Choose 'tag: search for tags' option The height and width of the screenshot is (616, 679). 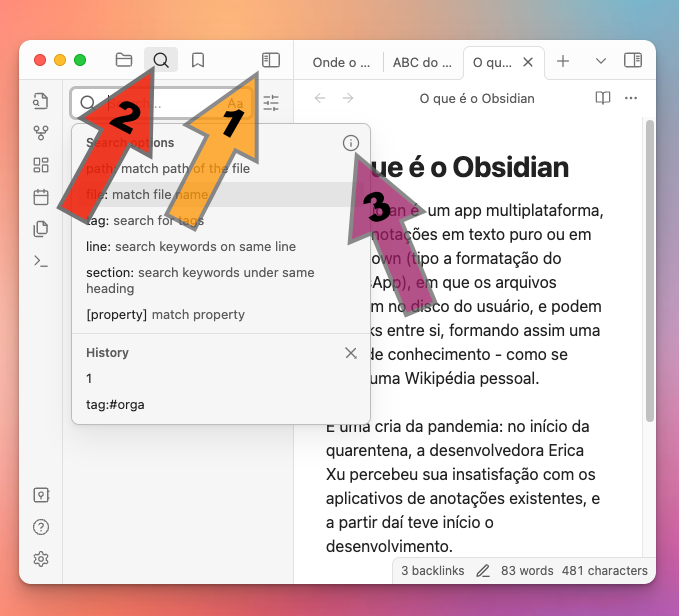point(221,220)
